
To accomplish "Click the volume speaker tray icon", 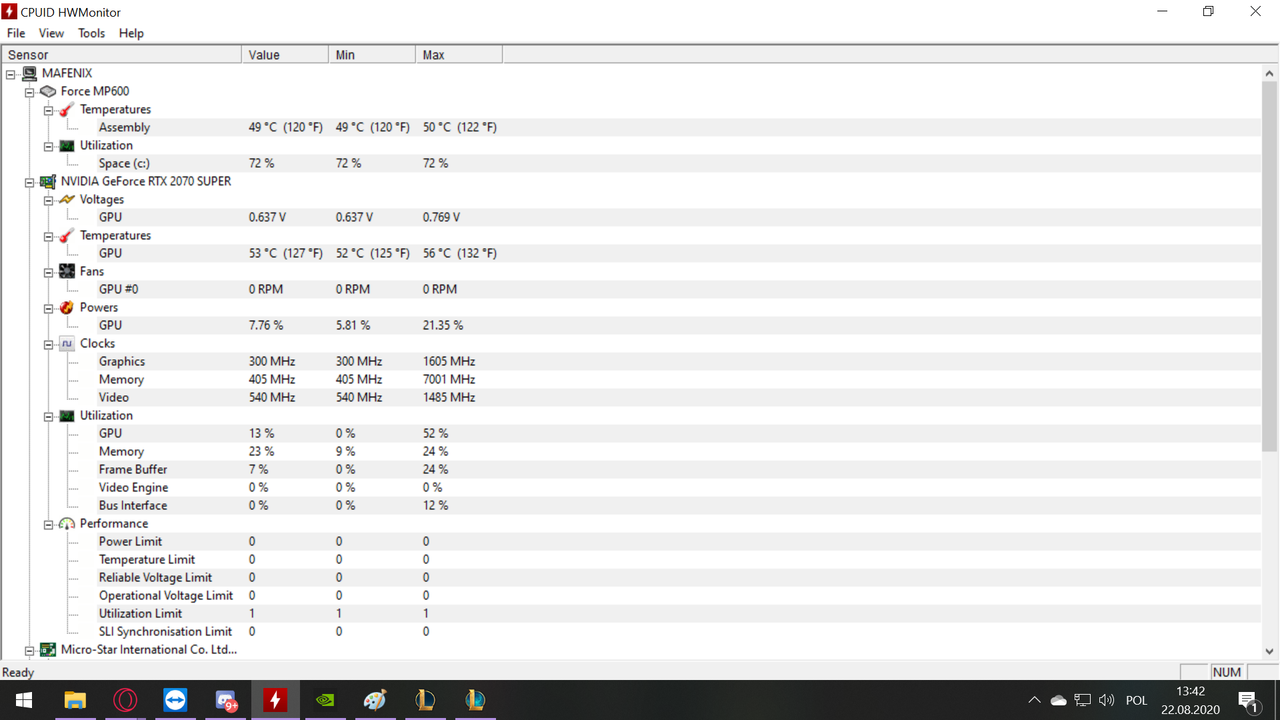I will [x=1106, y=700].
